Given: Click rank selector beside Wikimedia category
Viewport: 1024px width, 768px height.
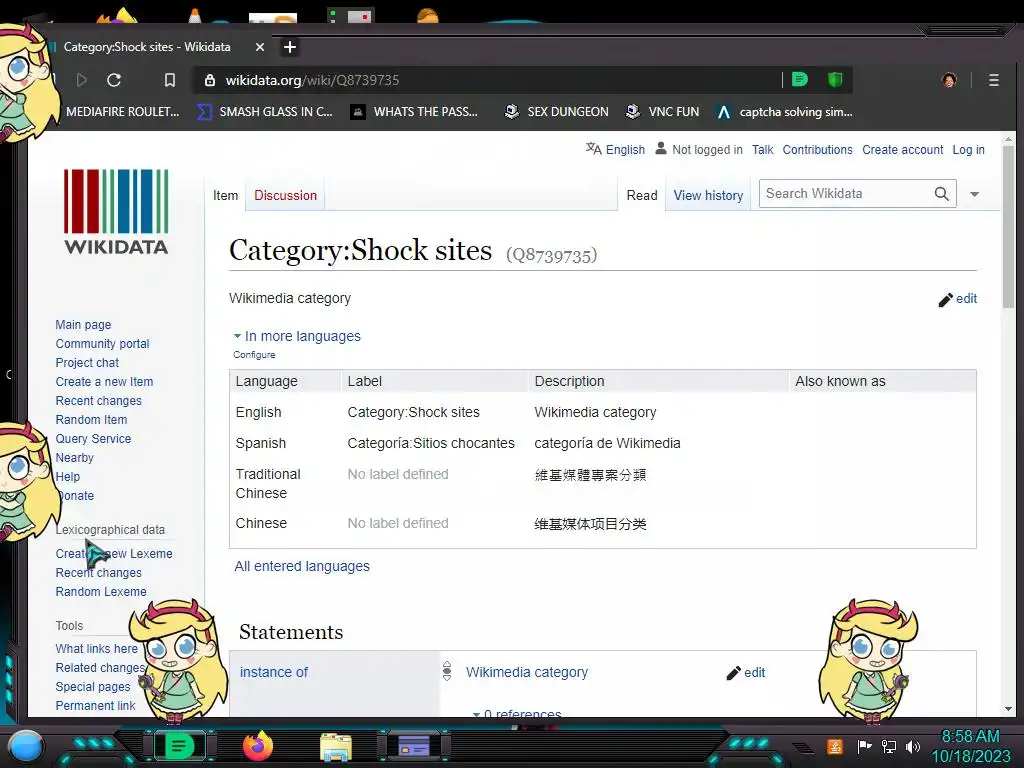Looking at the screenshot, I should (447, 671).
